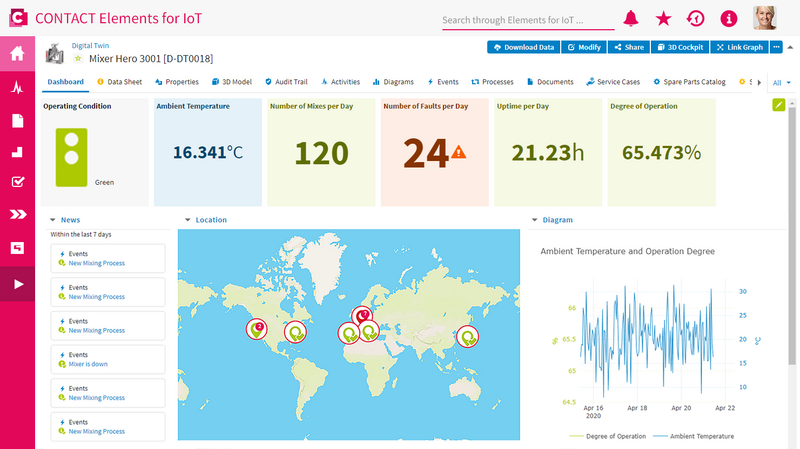Open the activity pulse sidebar icon
This screenshot has height=449, width=800.
point(17,88)
